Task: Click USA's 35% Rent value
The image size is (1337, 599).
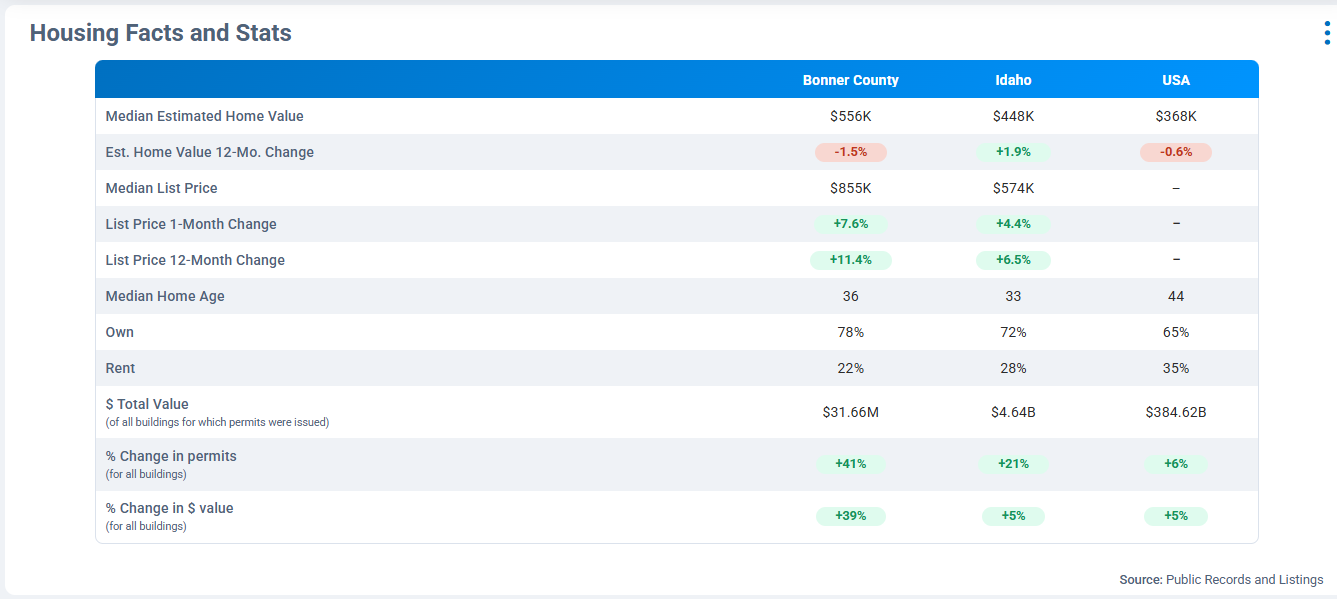Action: coord(1175,368)
